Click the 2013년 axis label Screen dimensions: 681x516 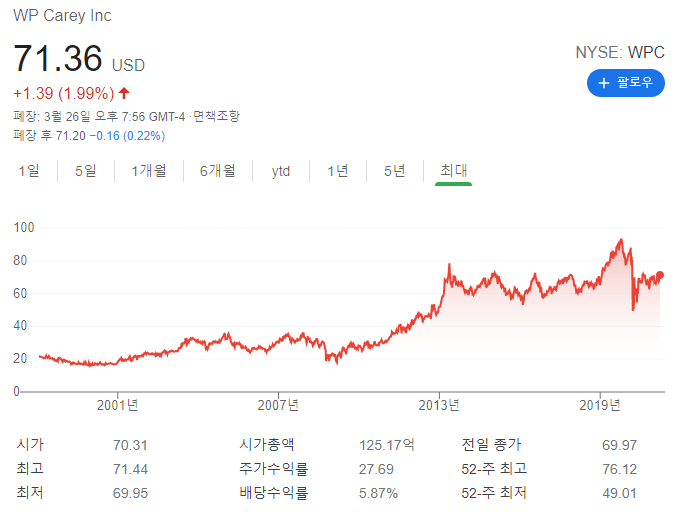tap(439, 405)
